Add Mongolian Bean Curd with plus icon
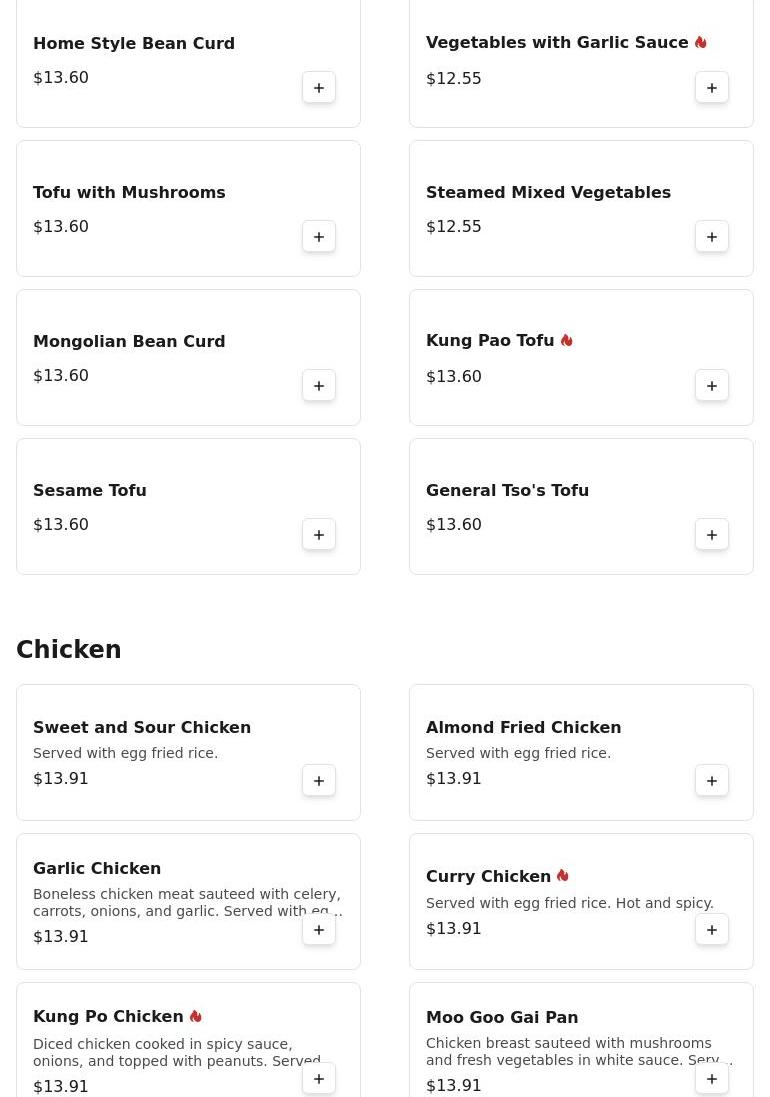 coord(319,385)
